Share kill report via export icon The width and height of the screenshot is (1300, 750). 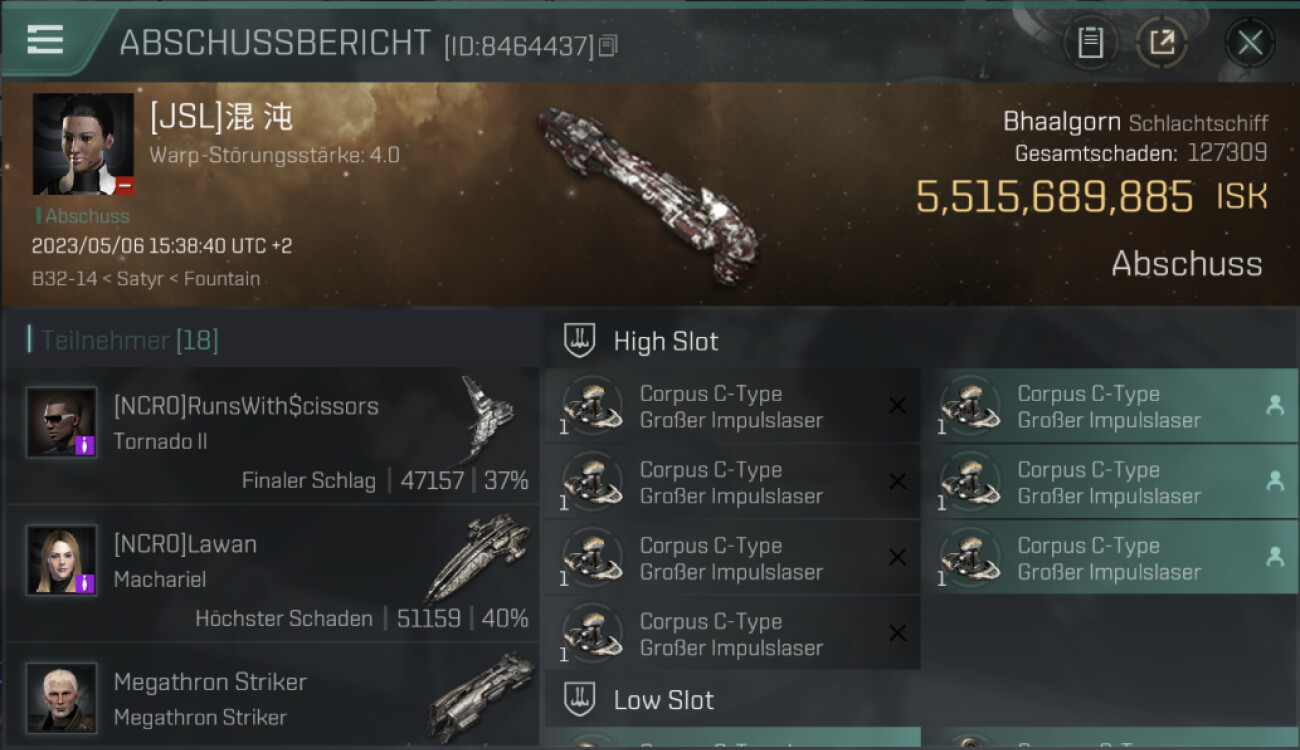[x=1162, y=42]
